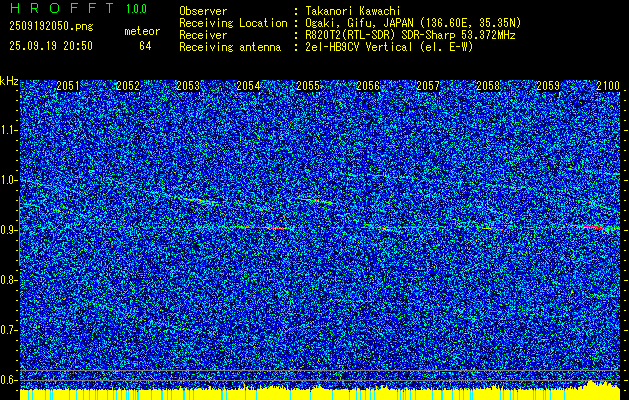Click the 2053 time marker
629x400 pixels.
[188, 86]
